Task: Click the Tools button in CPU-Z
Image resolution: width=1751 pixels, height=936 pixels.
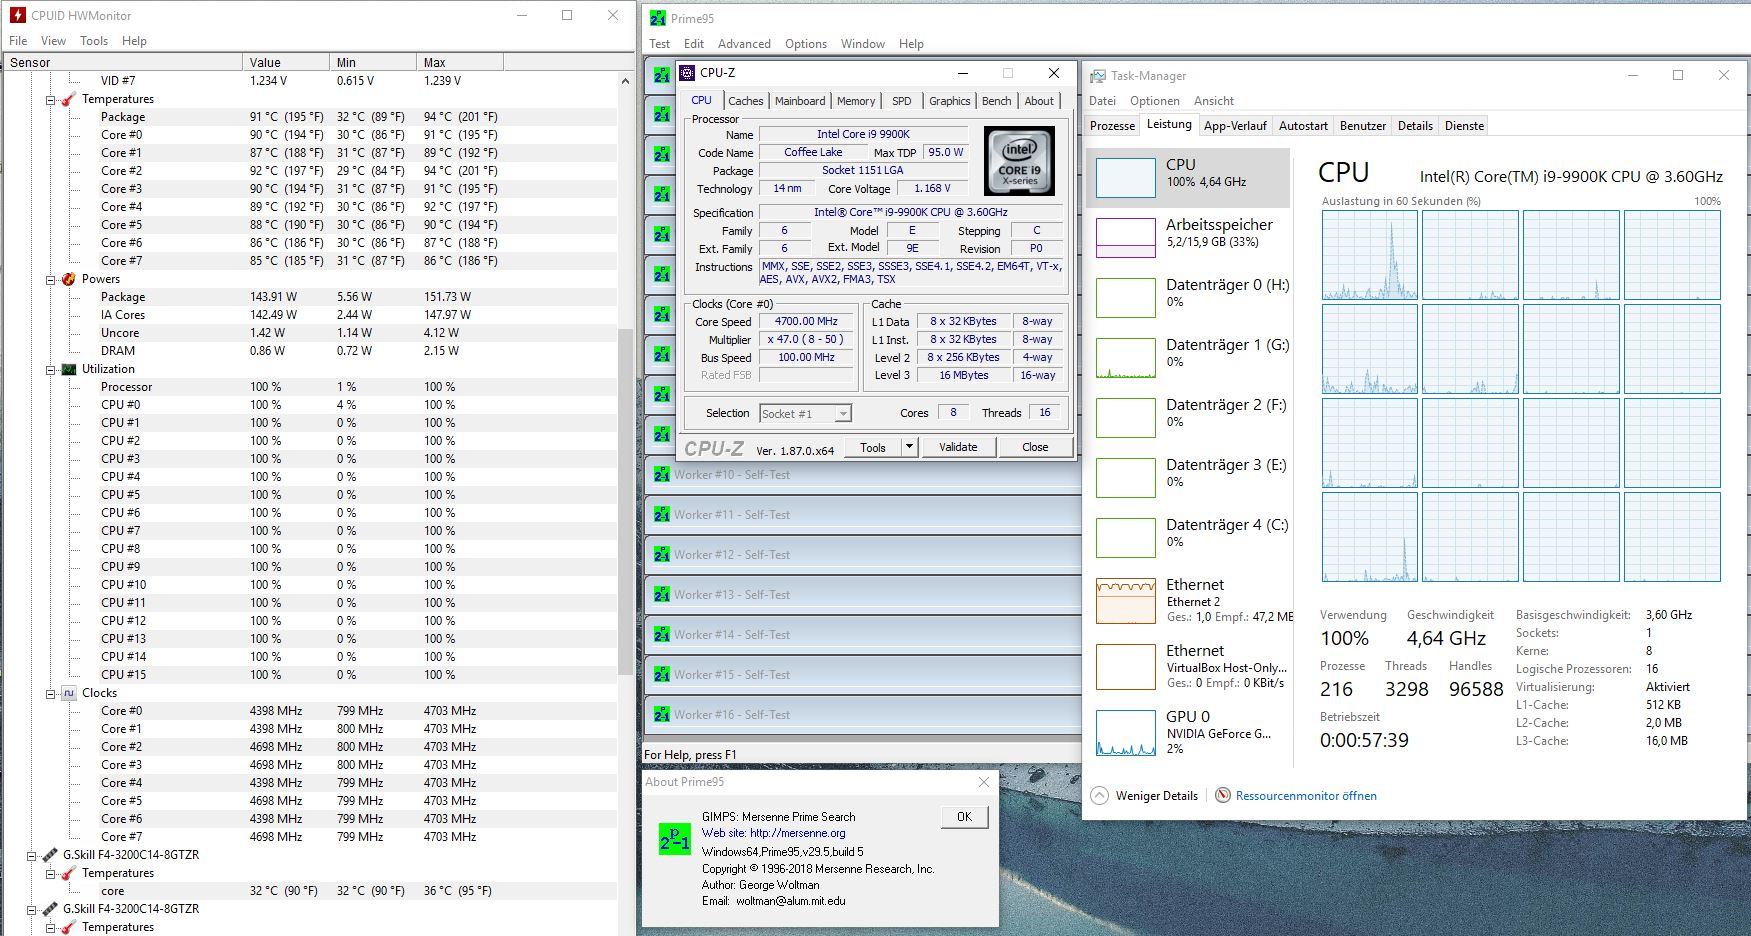Action: [x=873, y=447]
